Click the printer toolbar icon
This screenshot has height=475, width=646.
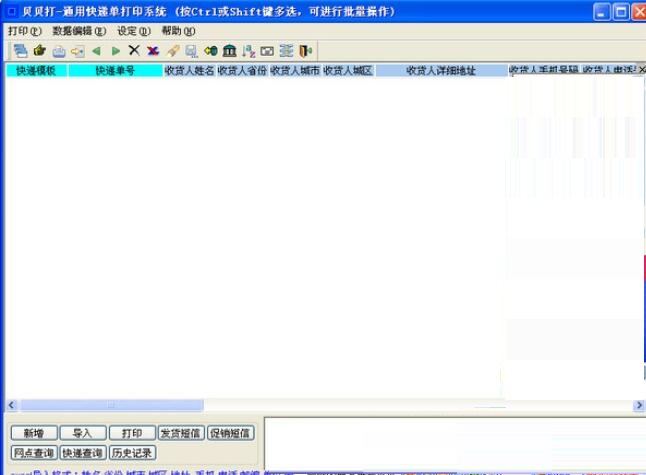tap(59, 51)
